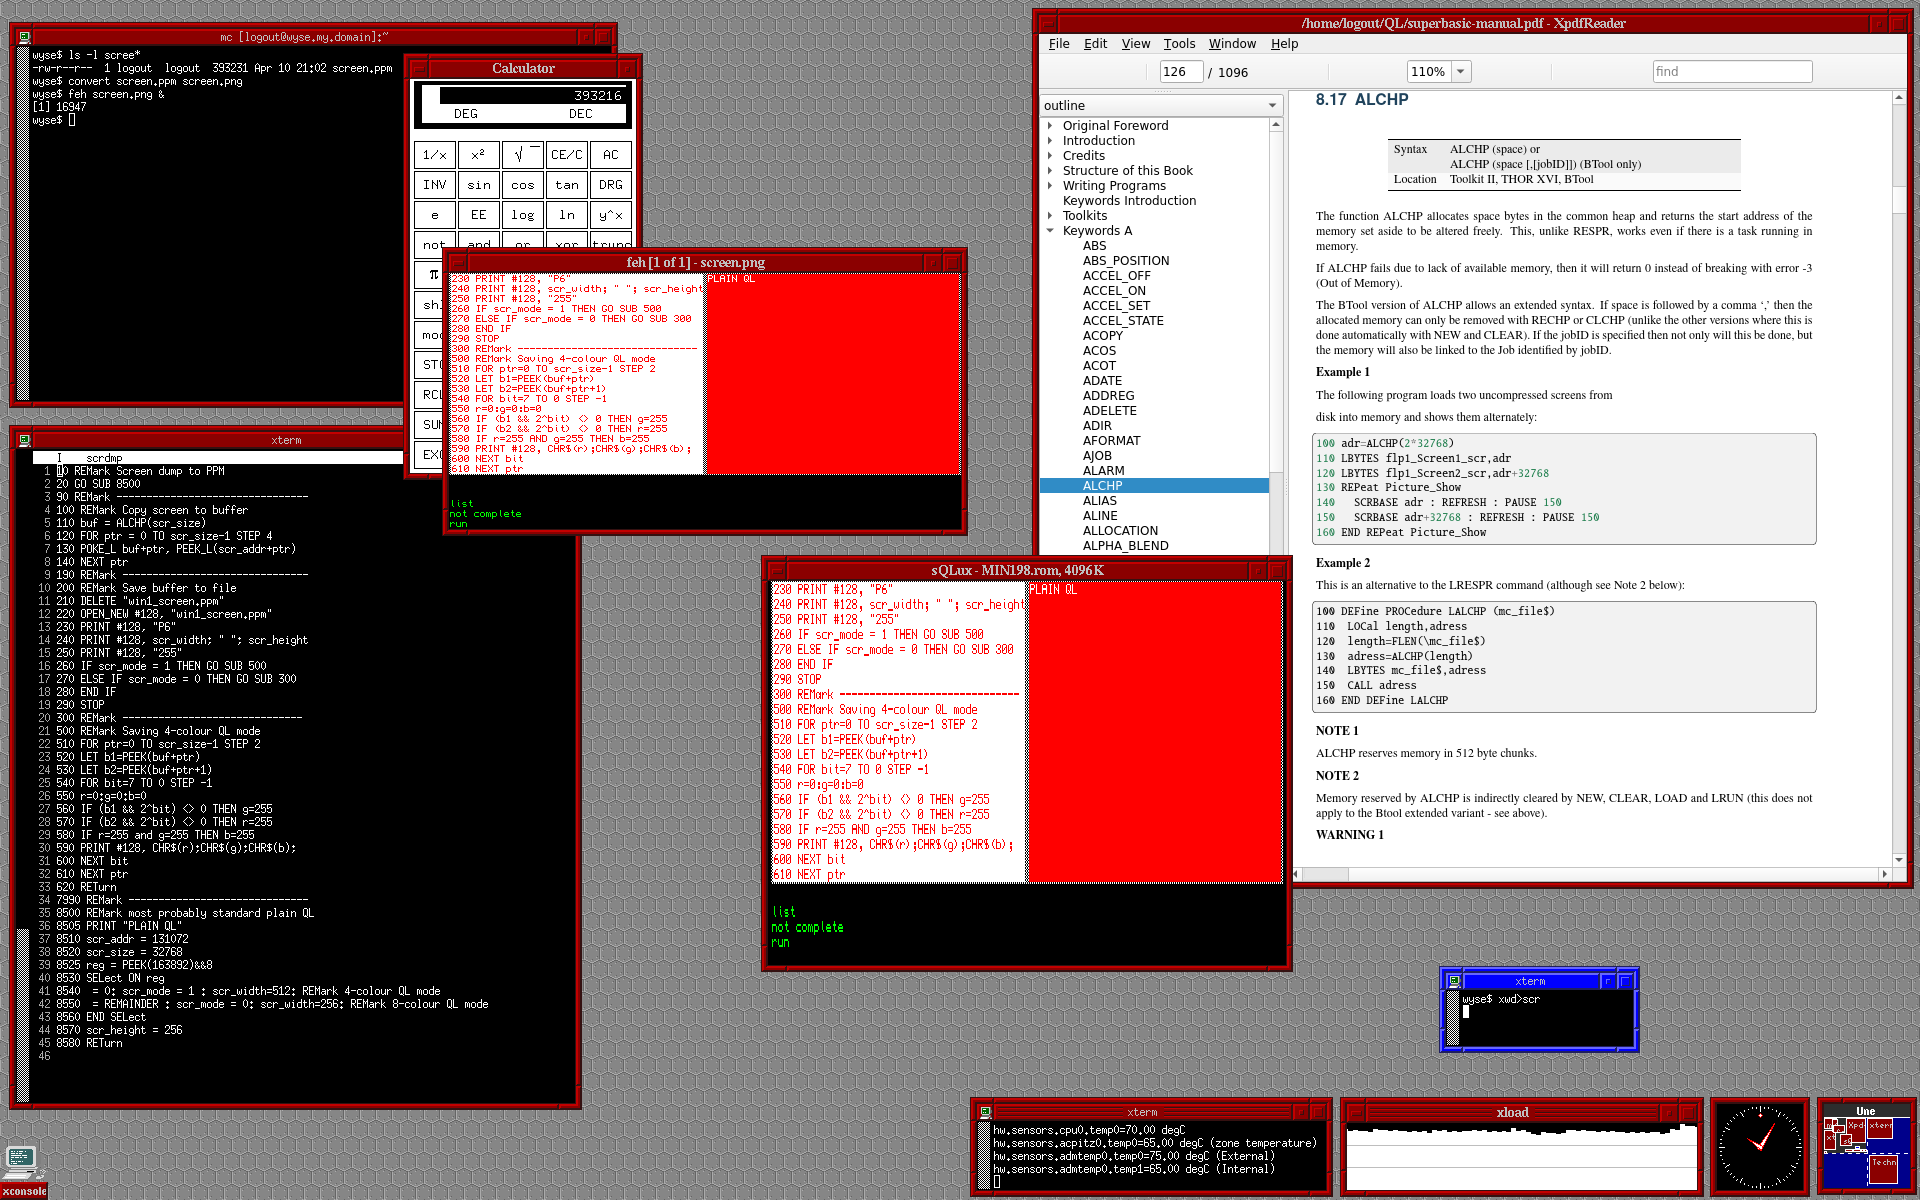Click the analog clock widget
Screen dimensions: 1920x1200
(x=1759, y=1146)
